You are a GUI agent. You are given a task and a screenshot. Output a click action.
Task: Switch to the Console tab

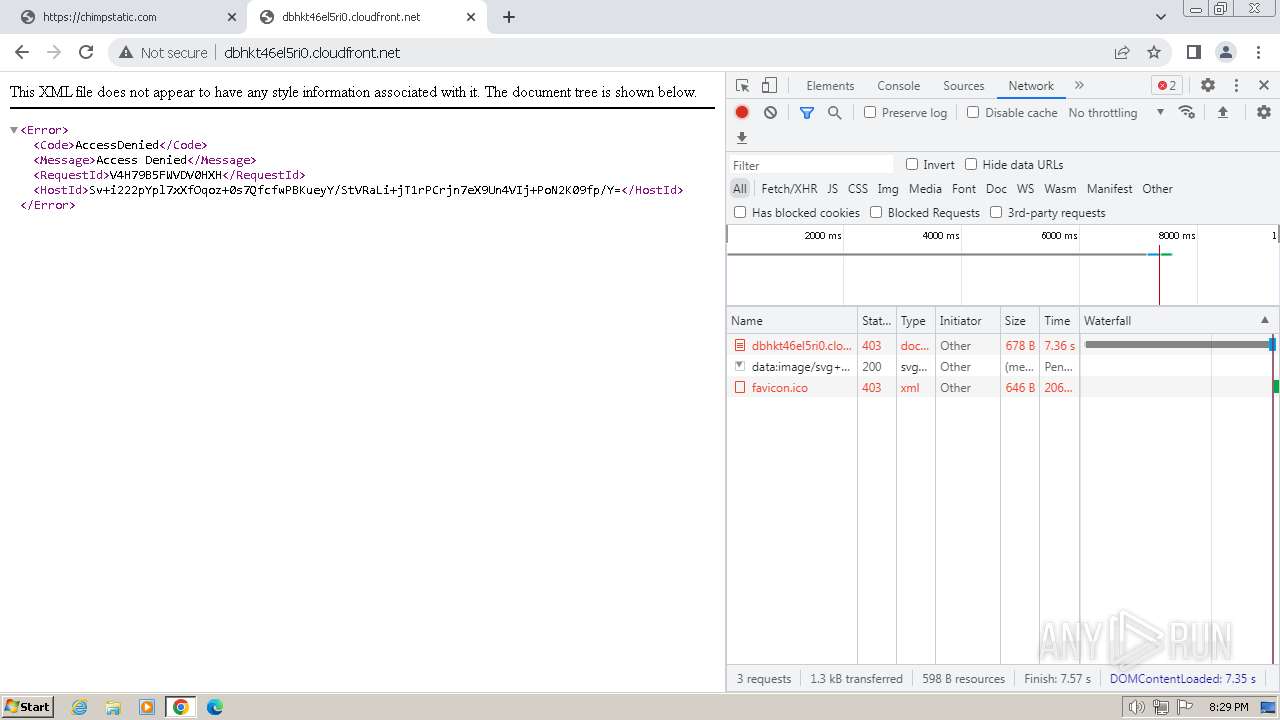point(898,85)
